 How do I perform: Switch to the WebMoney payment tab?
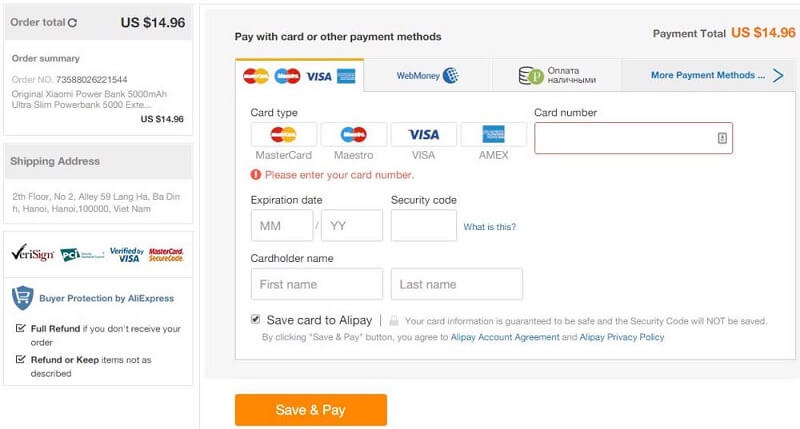click(427, 75)
